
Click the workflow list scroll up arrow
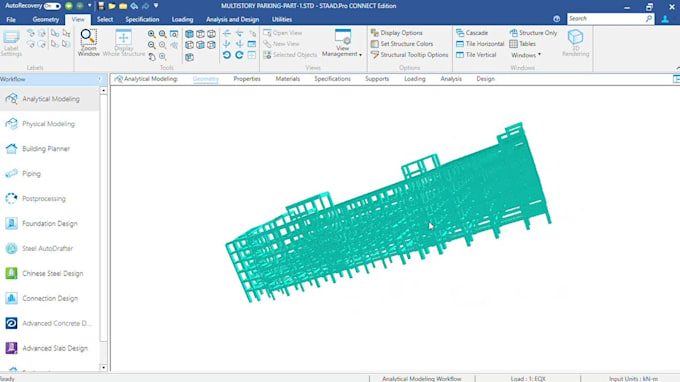click(x=103, y=91)
